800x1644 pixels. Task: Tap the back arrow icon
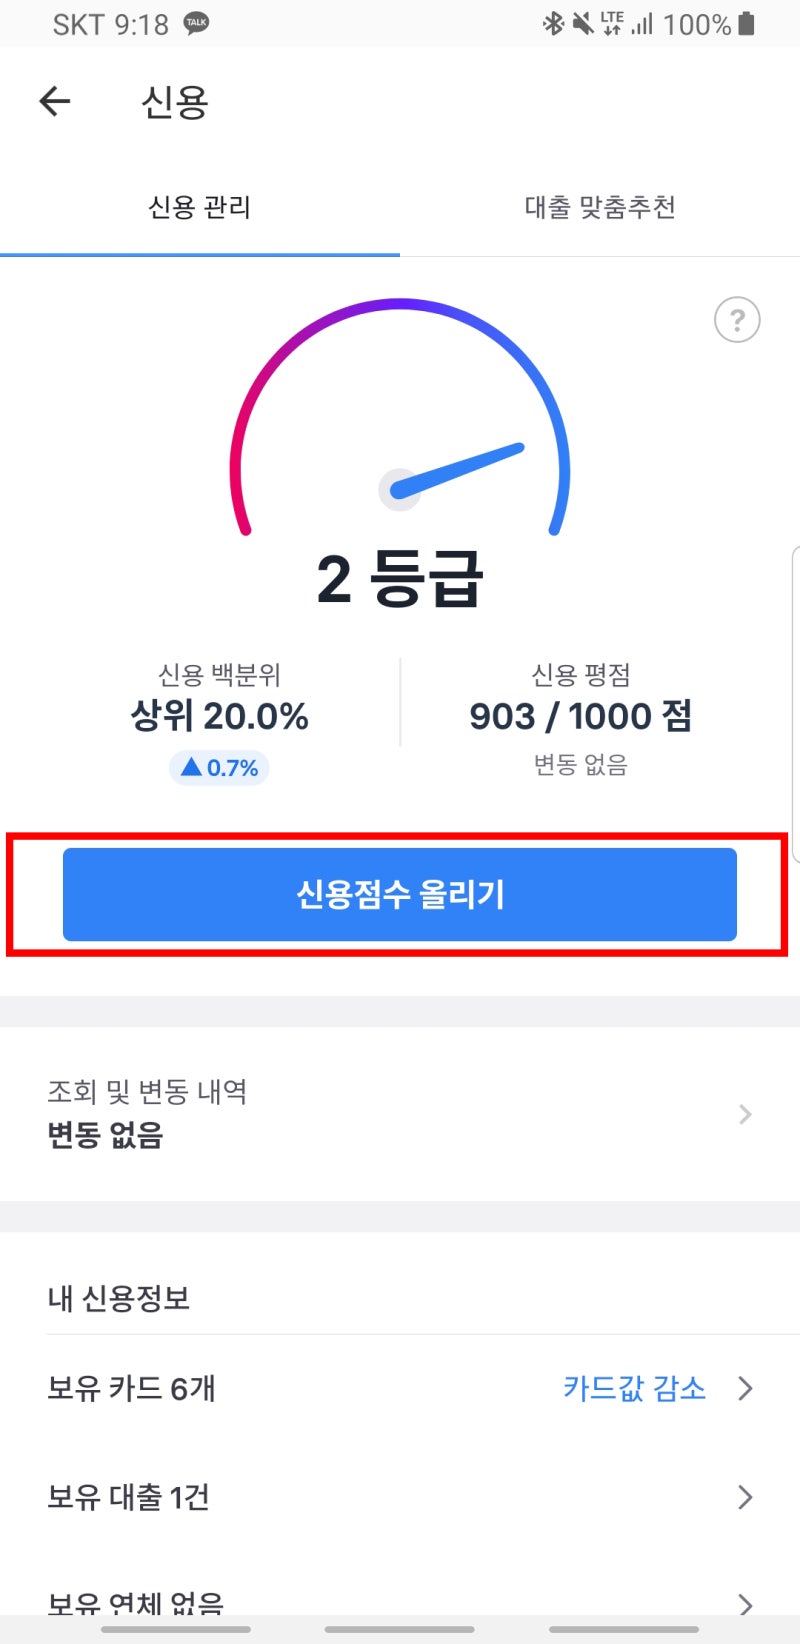pyautogui.click(x=55, y=101)
